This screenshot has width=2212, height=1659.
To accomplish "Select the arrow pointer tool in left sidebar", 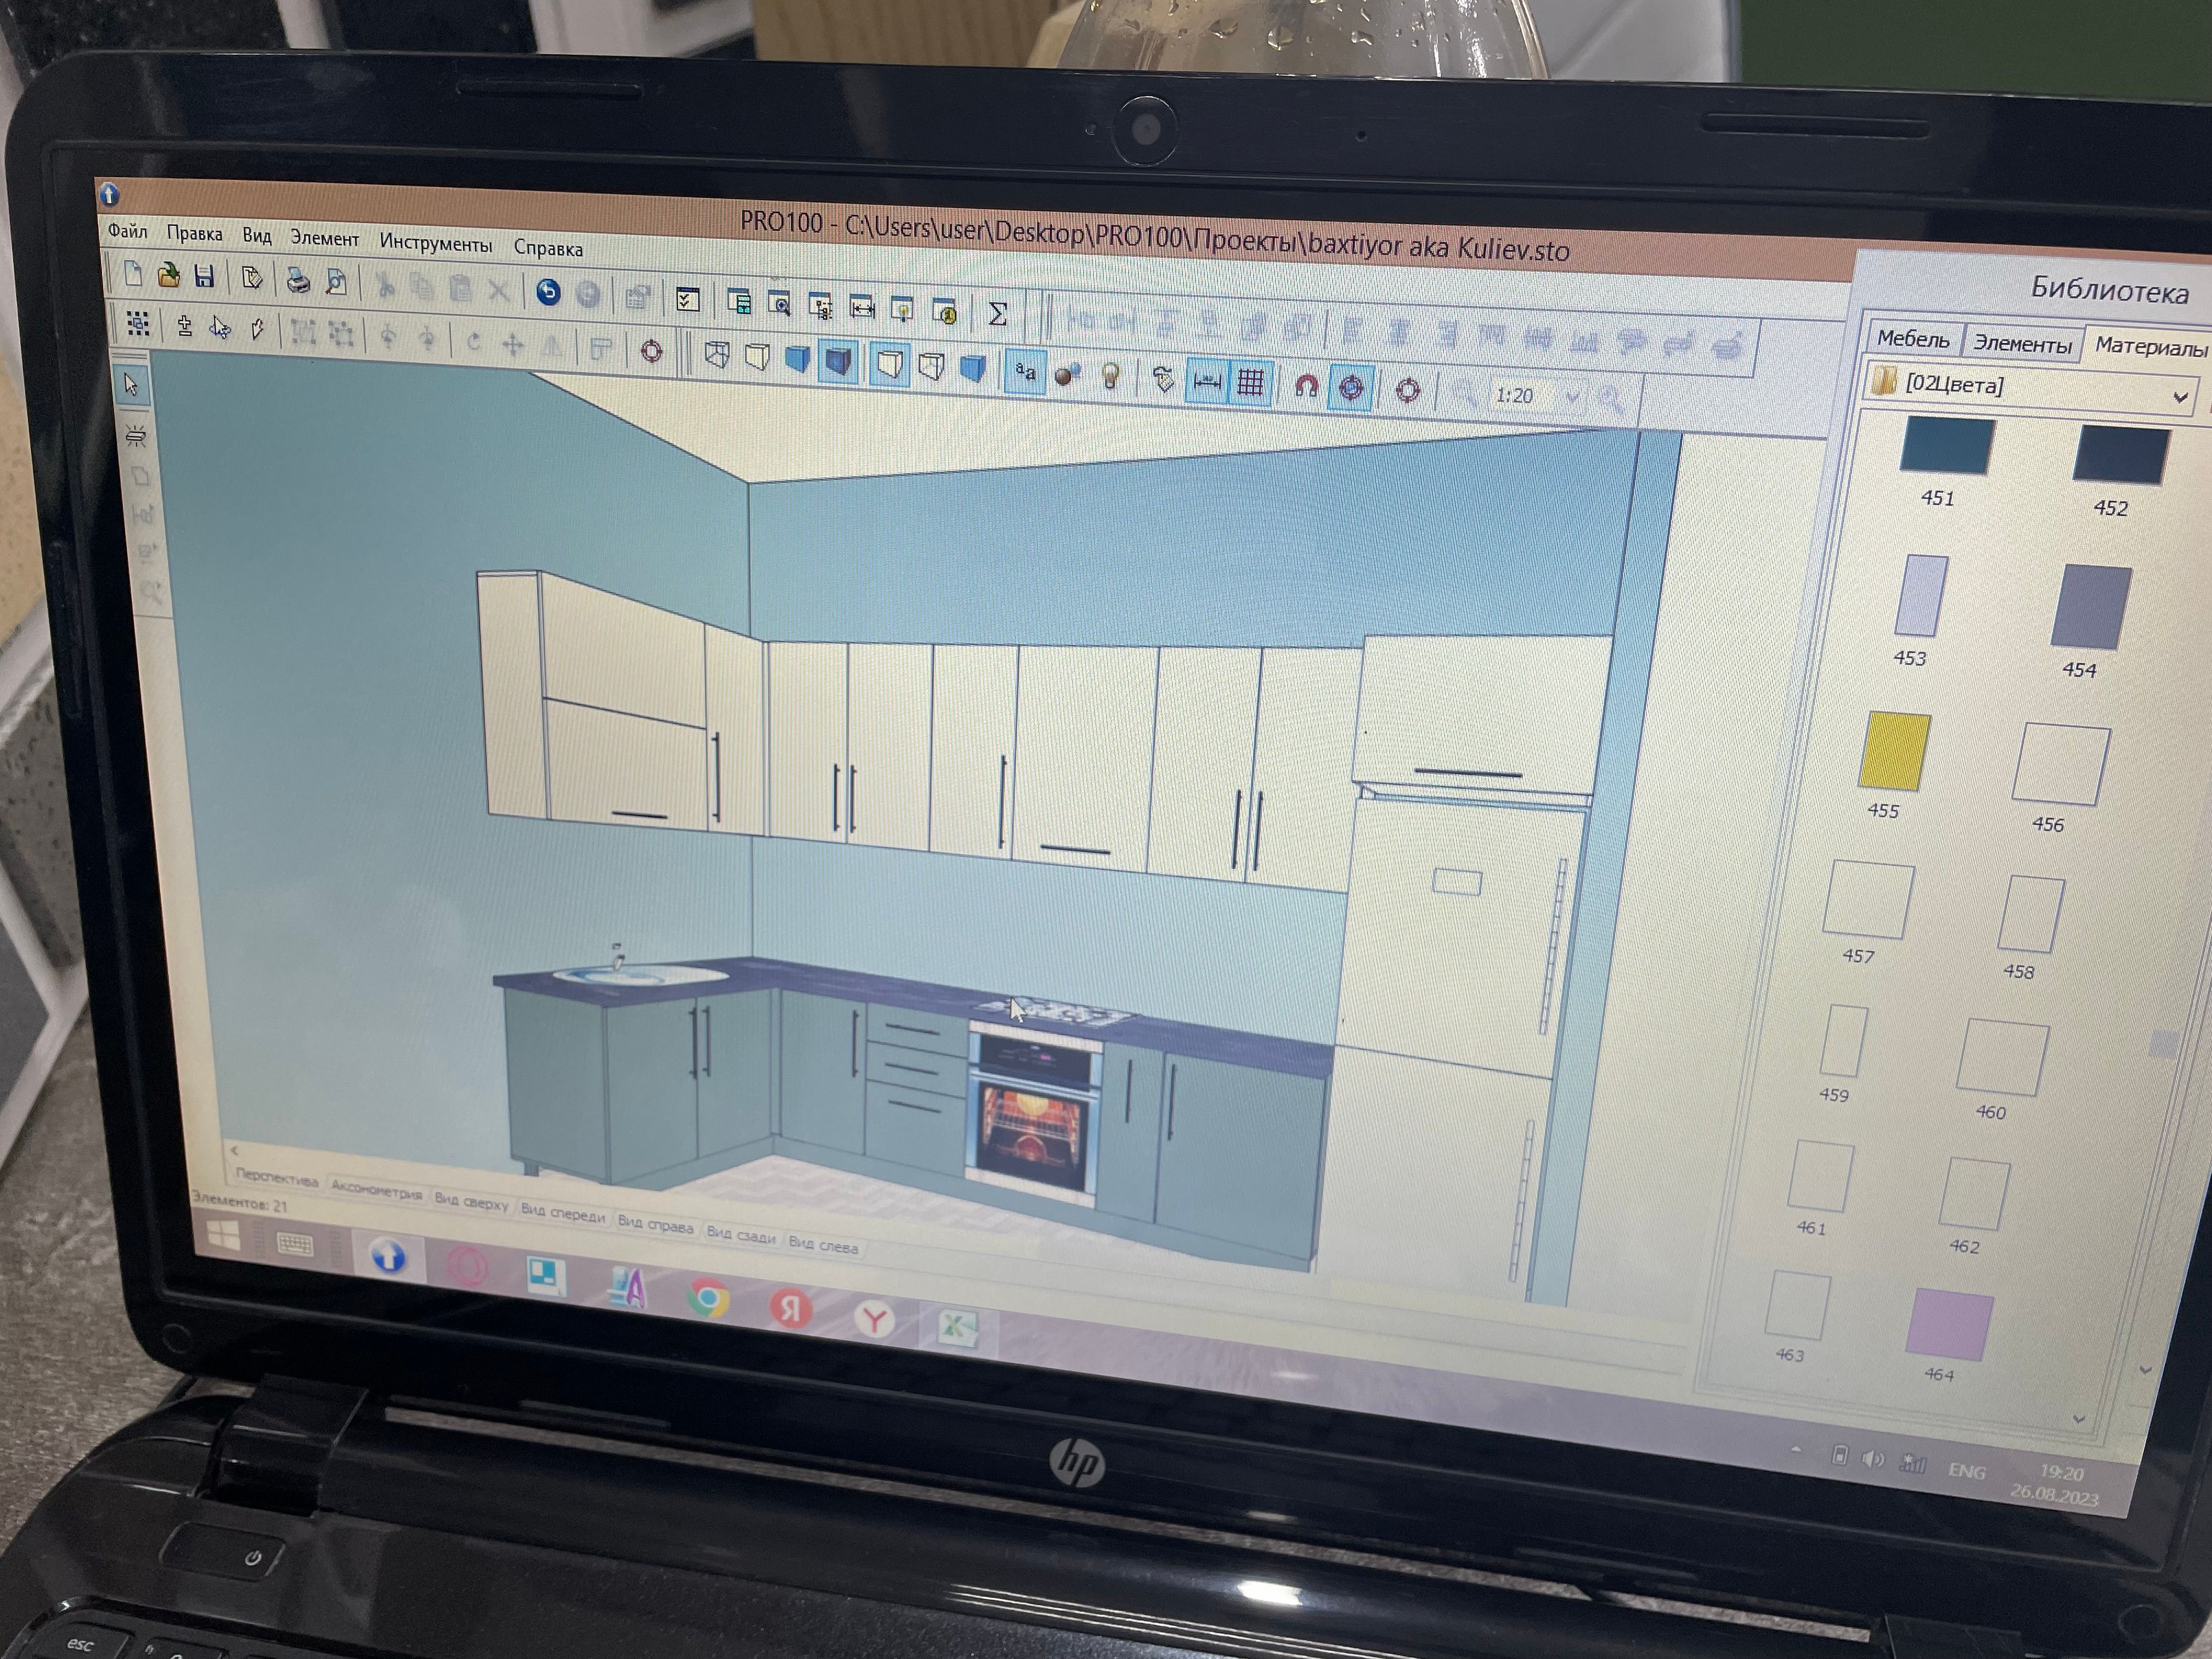I will tap(131, 385).
